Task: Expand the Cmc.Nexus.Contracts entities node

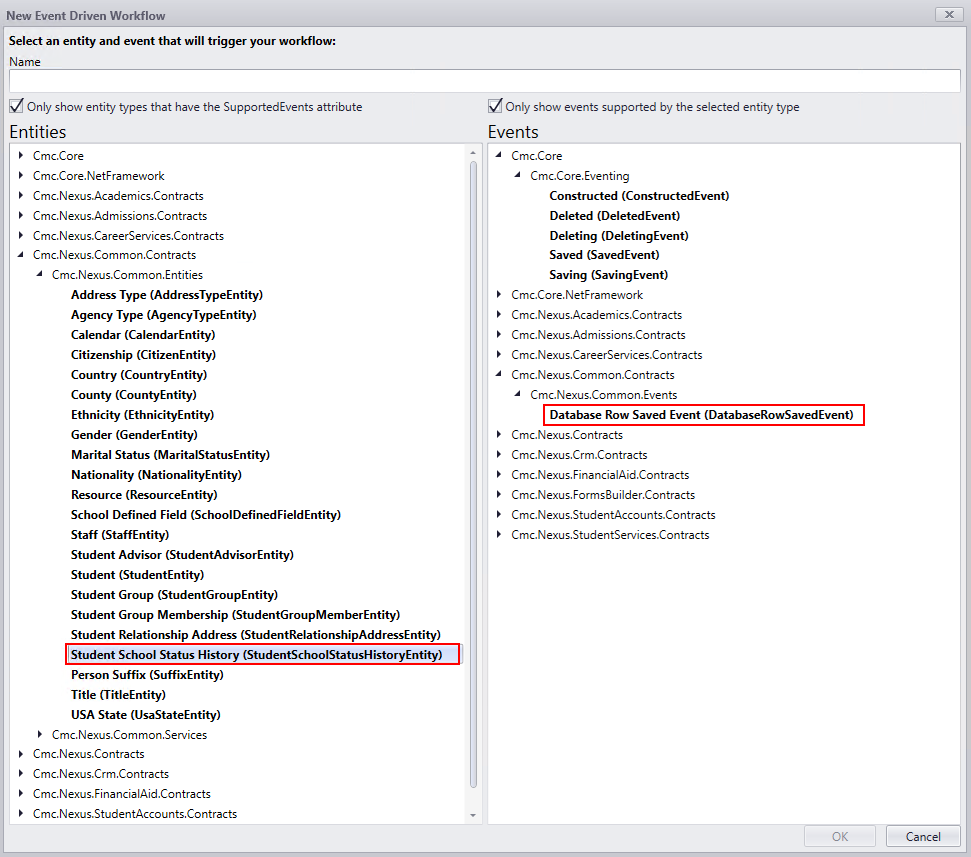Action: click(x=20, y=754)
